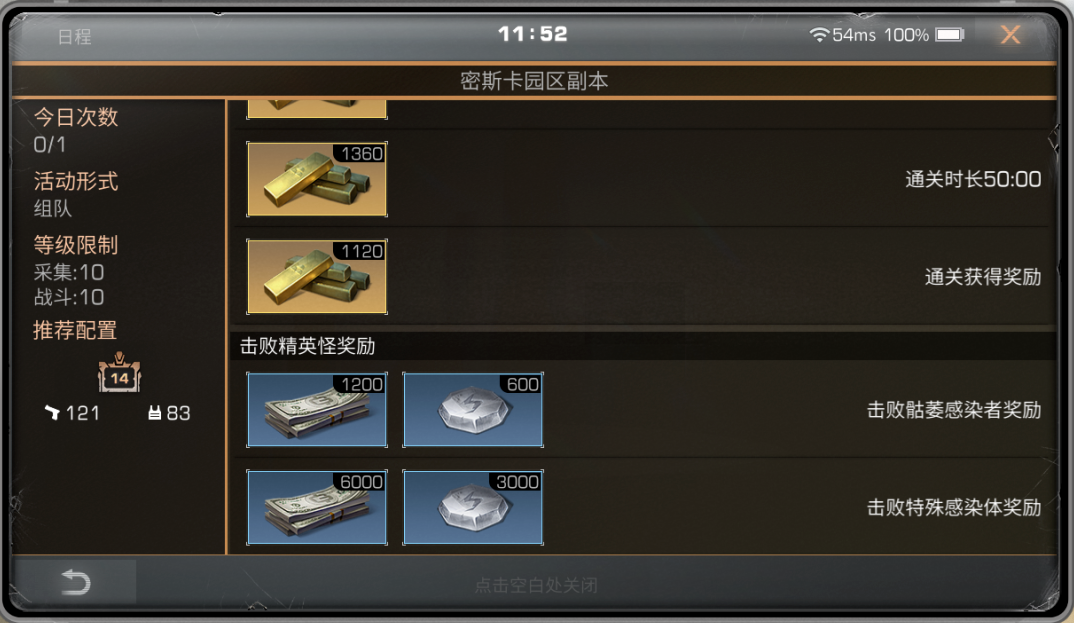Close the panel with the orange X

point(1010,34)
